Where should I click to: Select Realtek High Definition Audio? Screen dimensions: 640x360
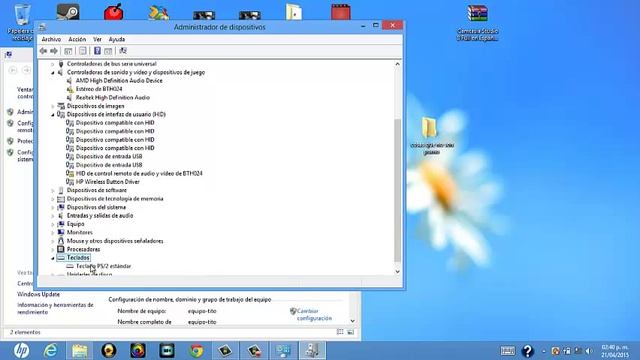click(x=113, y=98)
